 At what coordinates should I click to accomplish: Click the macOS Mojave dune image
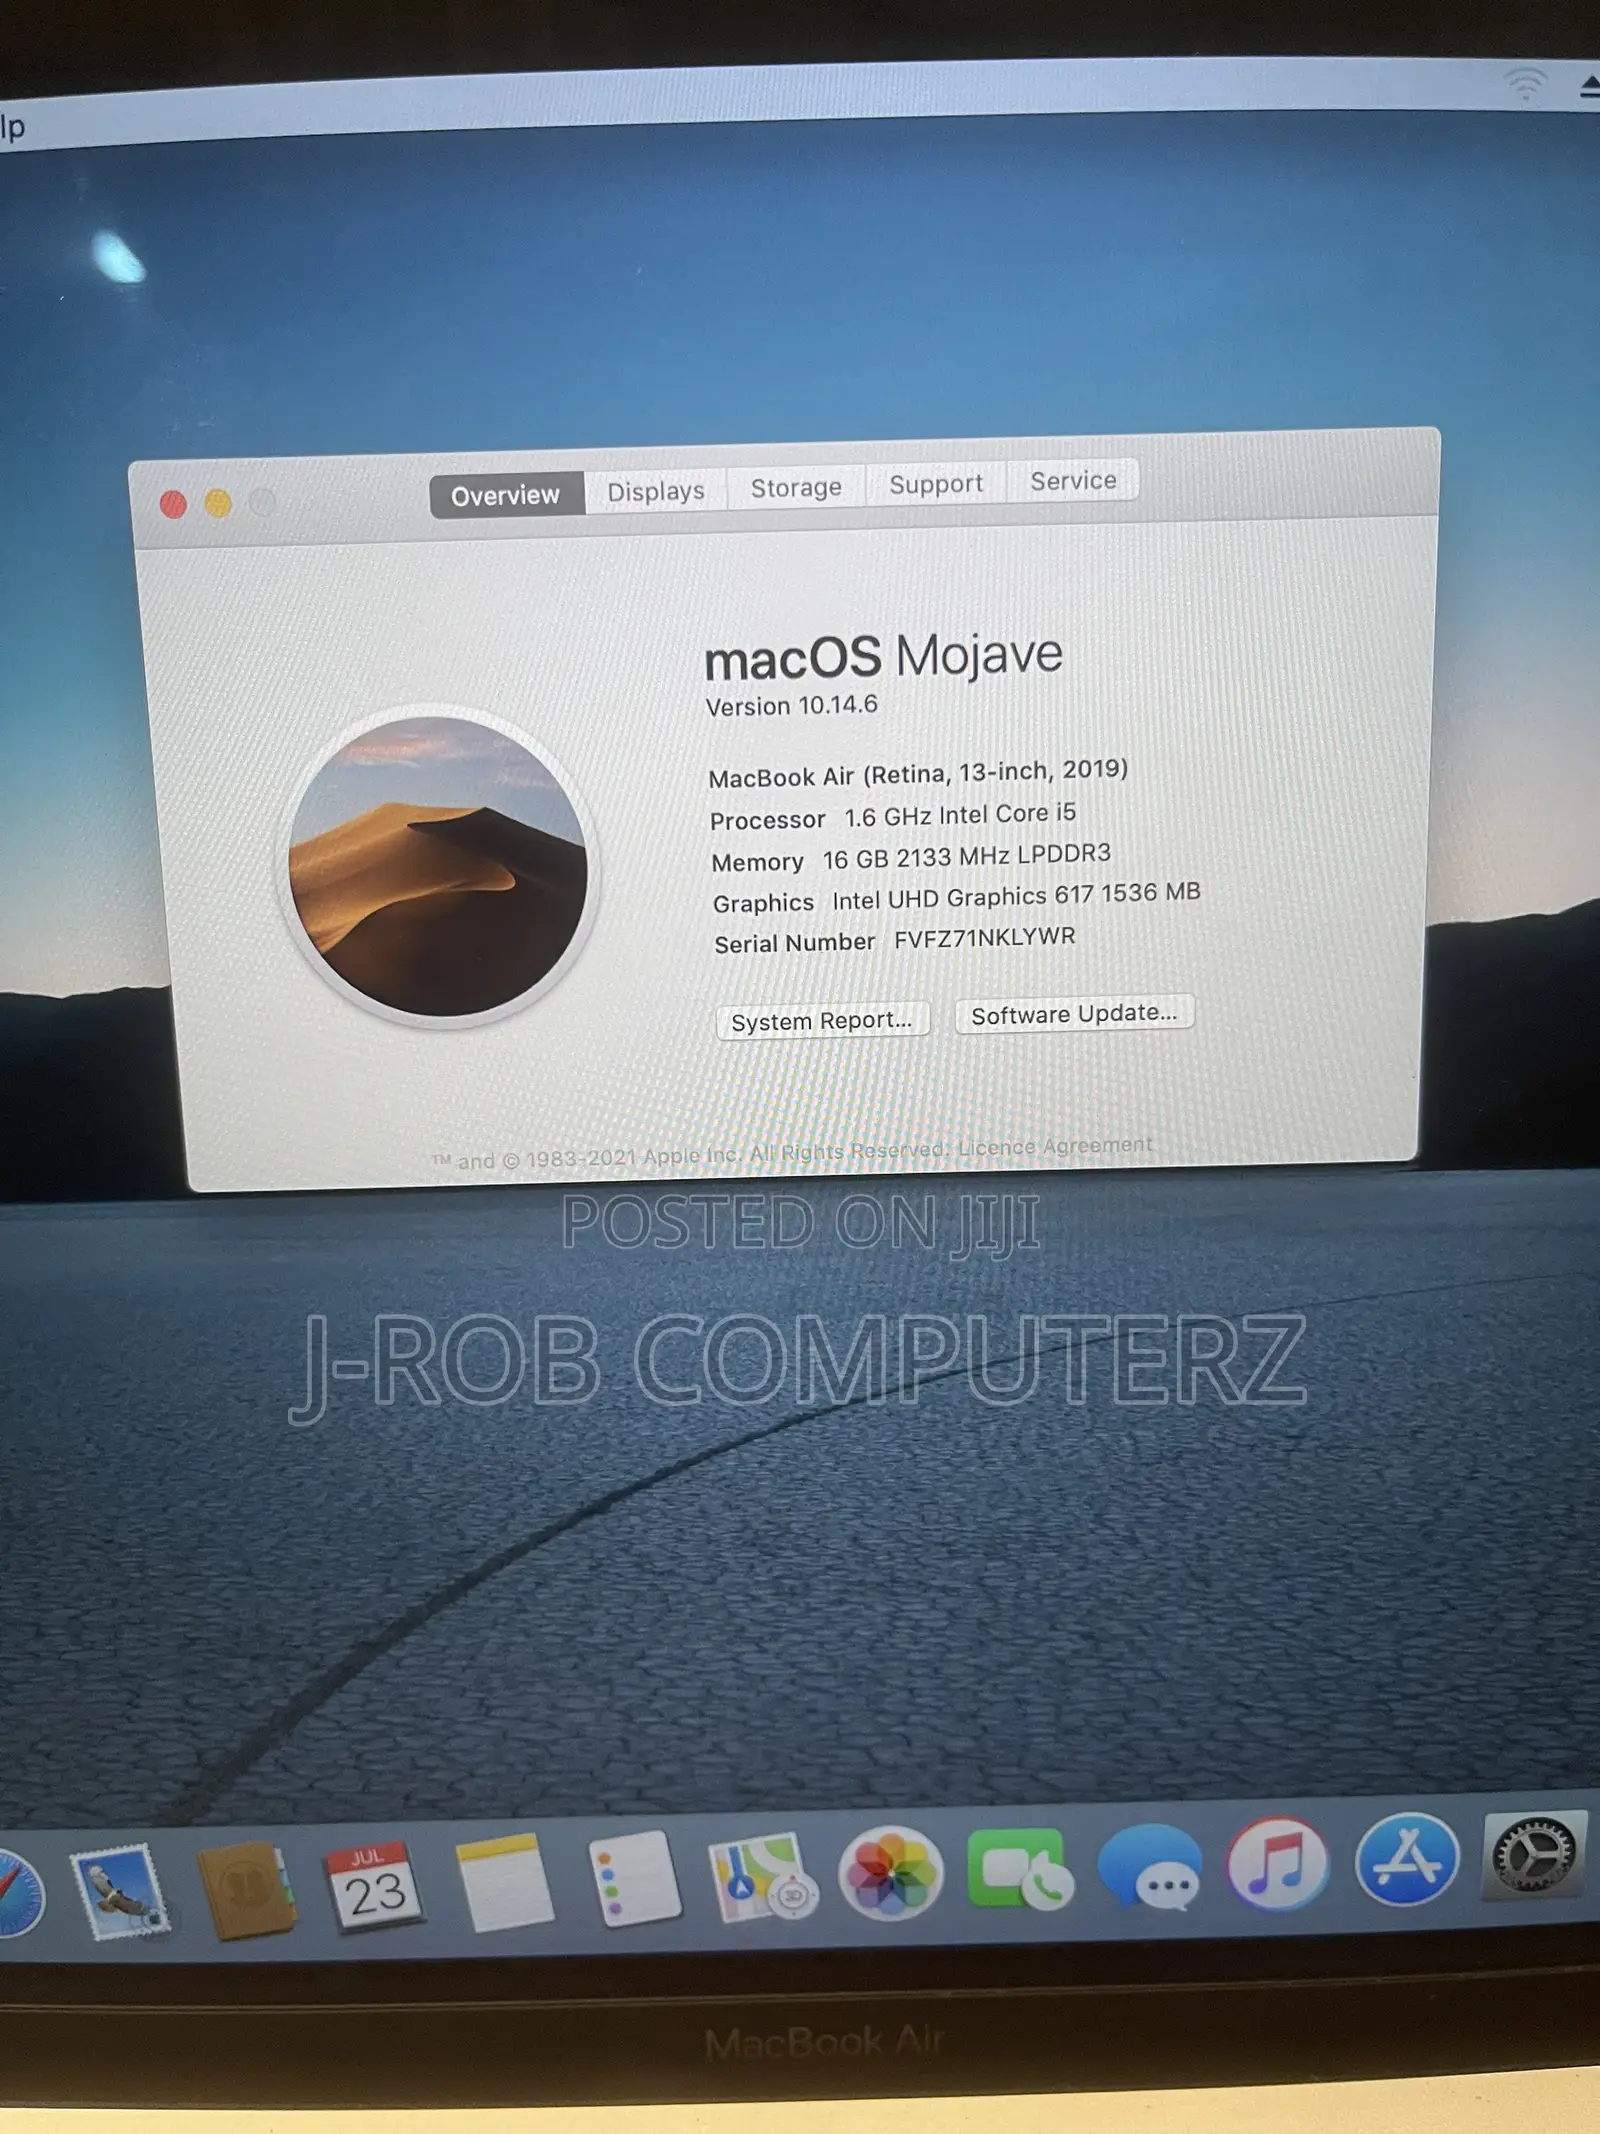coord(438,866)
